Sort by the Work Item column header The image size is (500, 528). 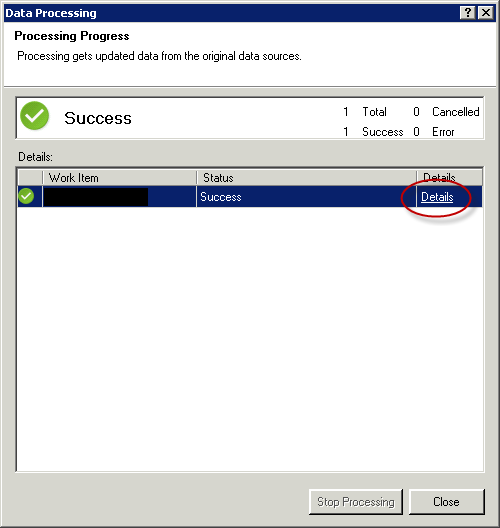(x=120, y=177)
